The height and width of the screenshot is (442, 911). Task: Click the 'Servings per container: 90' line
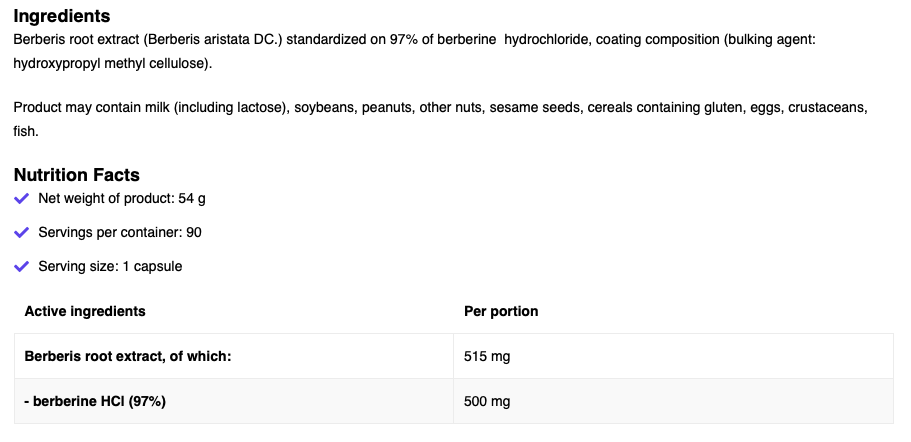click(x=120, y=232)
